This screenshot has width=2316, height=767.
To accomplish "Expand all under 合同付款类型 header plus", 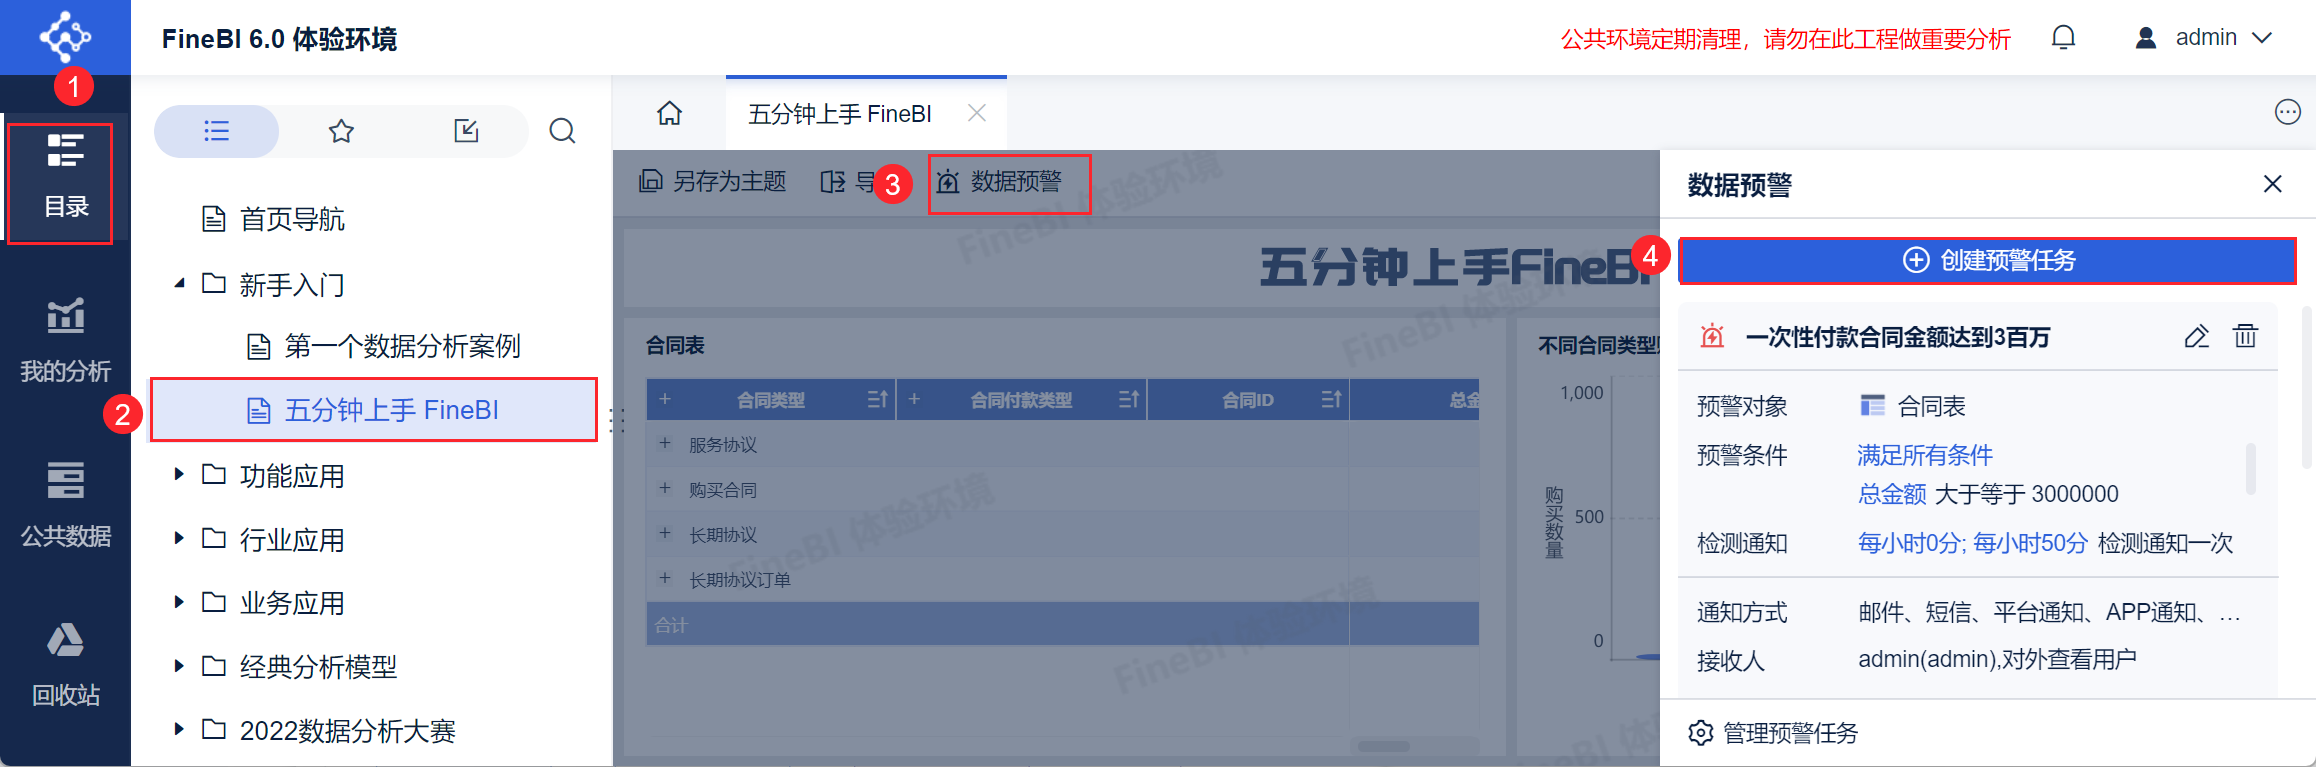I will (914, 399).
